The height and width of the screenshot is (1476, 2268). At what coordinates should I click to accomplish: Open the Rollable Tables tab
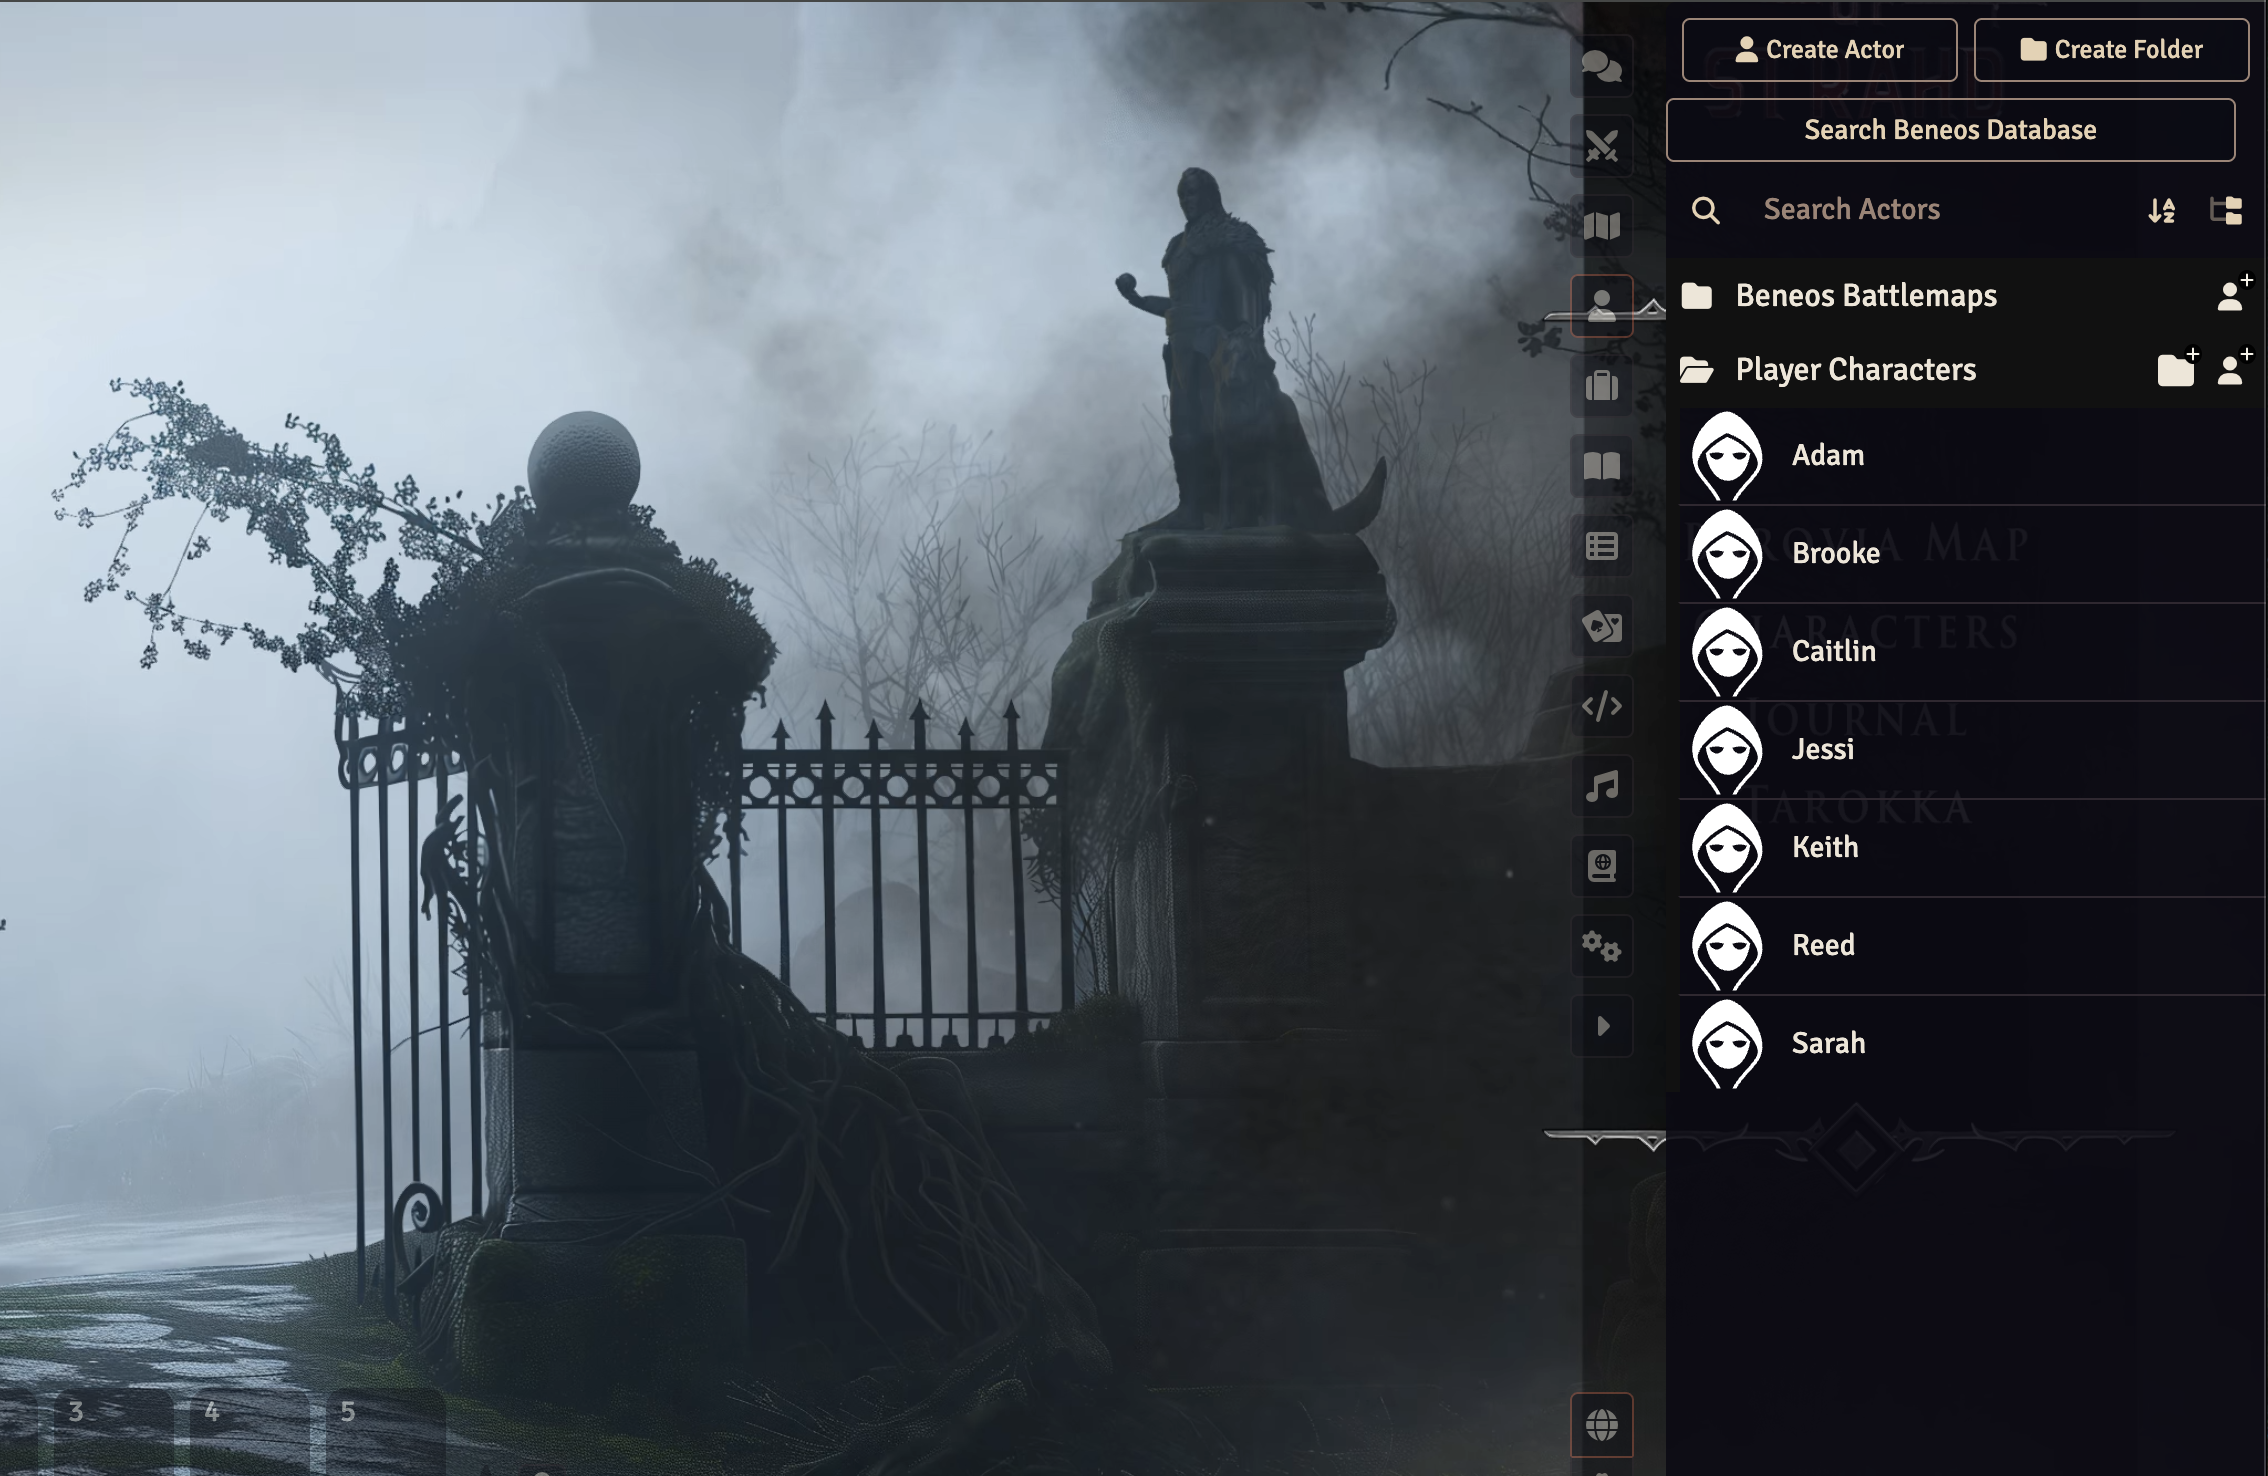[x=1601, y=546]
